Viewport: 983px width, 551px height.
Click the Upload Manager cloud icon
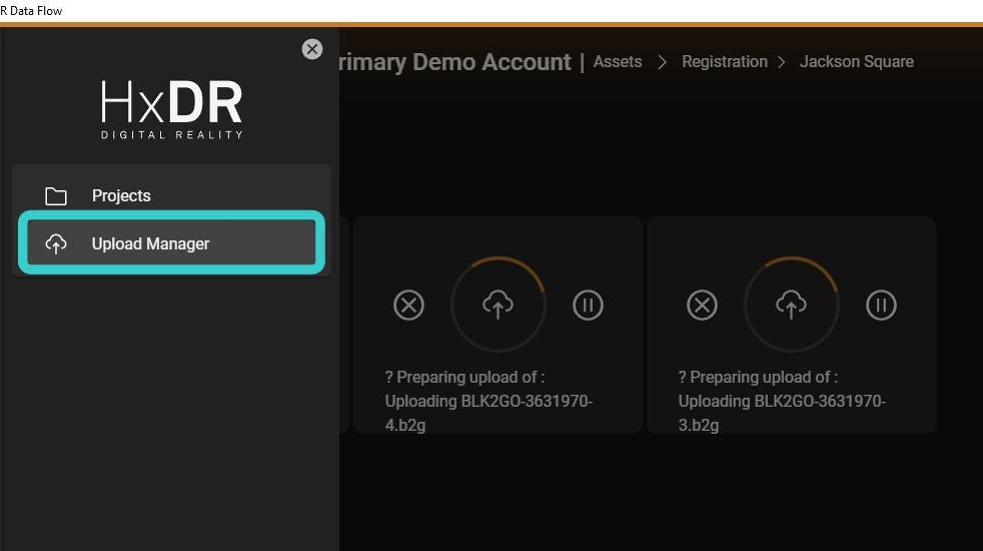(x=56, y=244)
